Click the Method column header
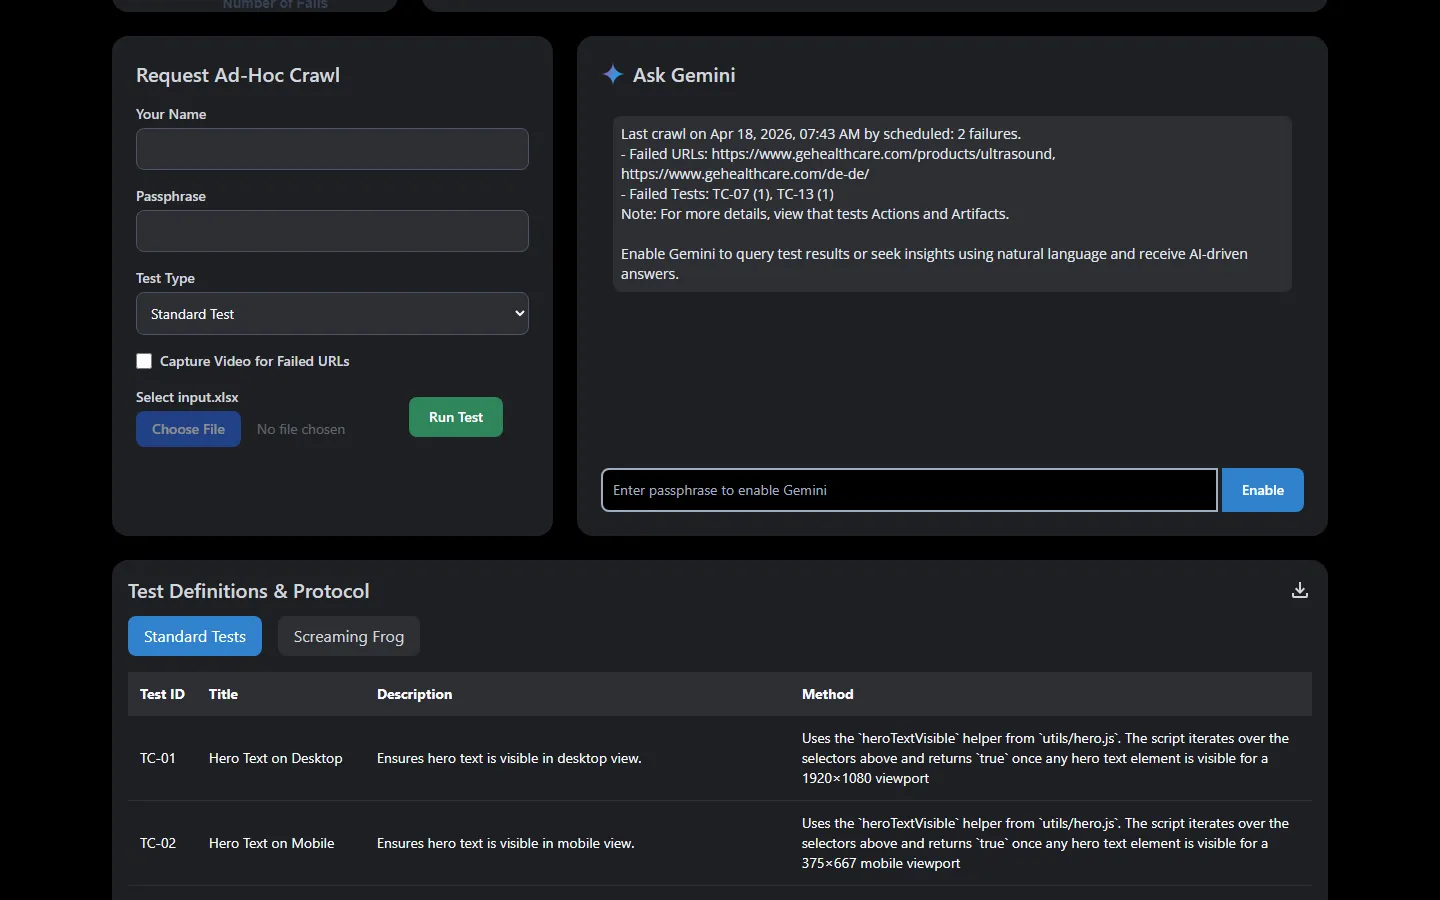1440x900 pixels. pos(827,694)
